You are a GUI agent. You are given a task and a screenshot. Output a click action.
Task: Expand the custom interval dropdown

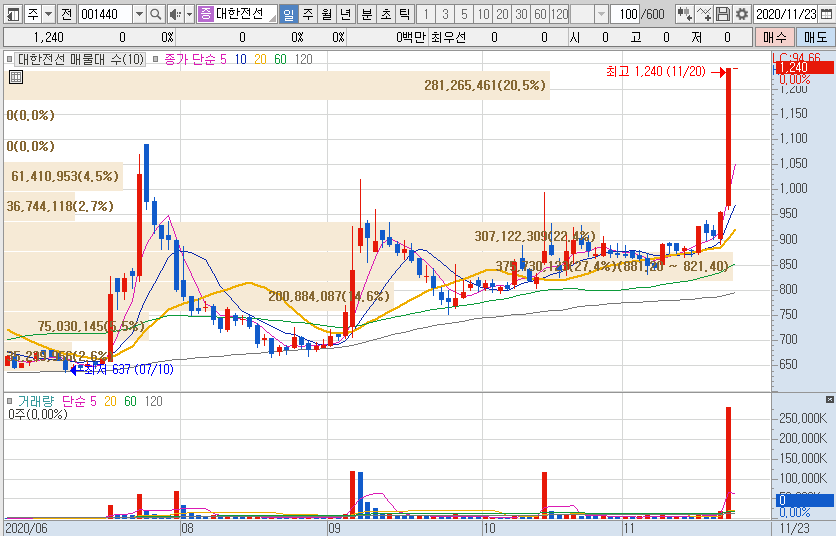601,14
